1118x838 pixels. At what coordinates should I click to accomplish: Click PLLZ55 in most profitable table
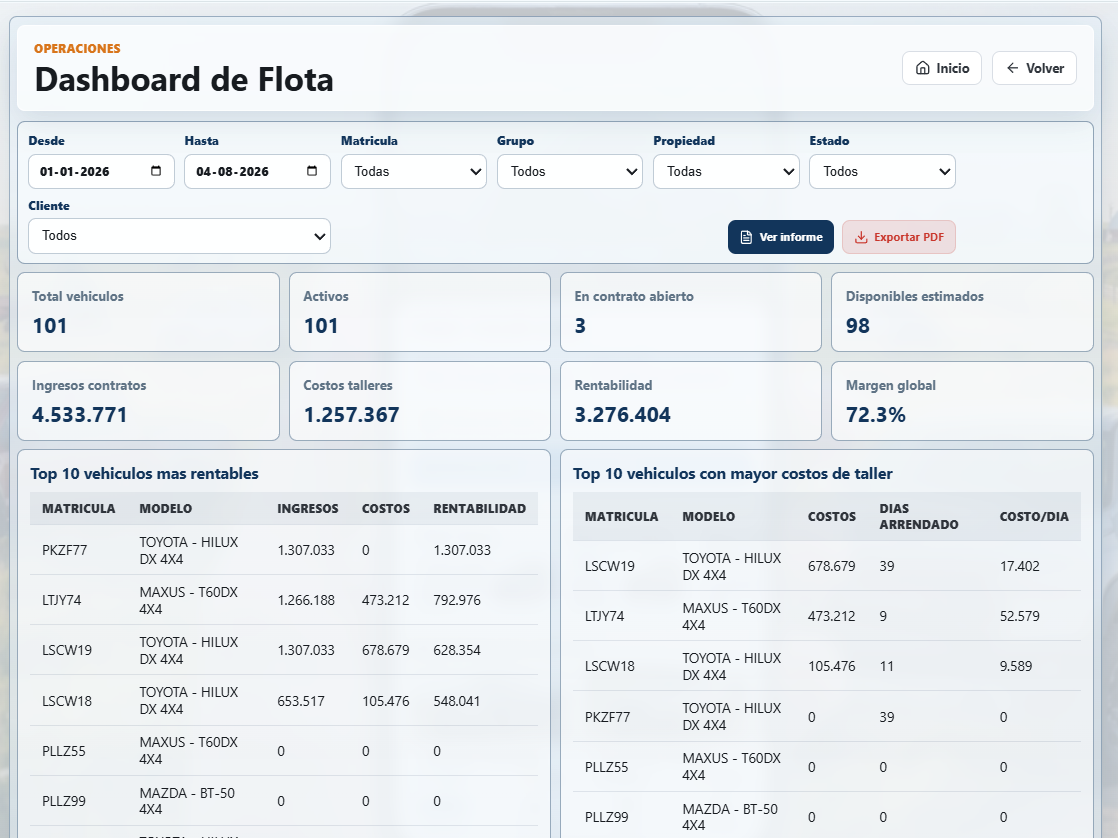(x=63, y=751)
